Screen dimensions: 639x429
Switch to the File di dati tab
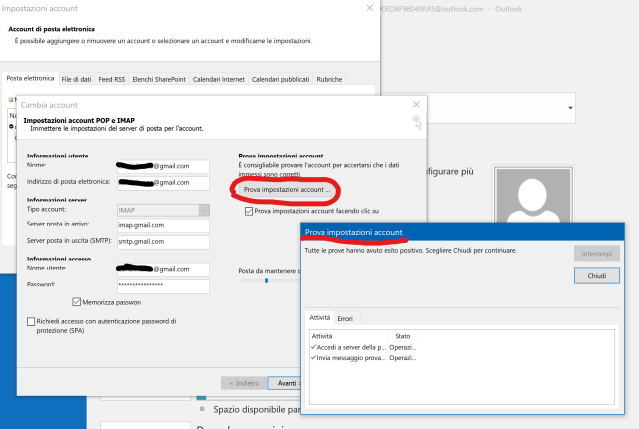[76, 78]
